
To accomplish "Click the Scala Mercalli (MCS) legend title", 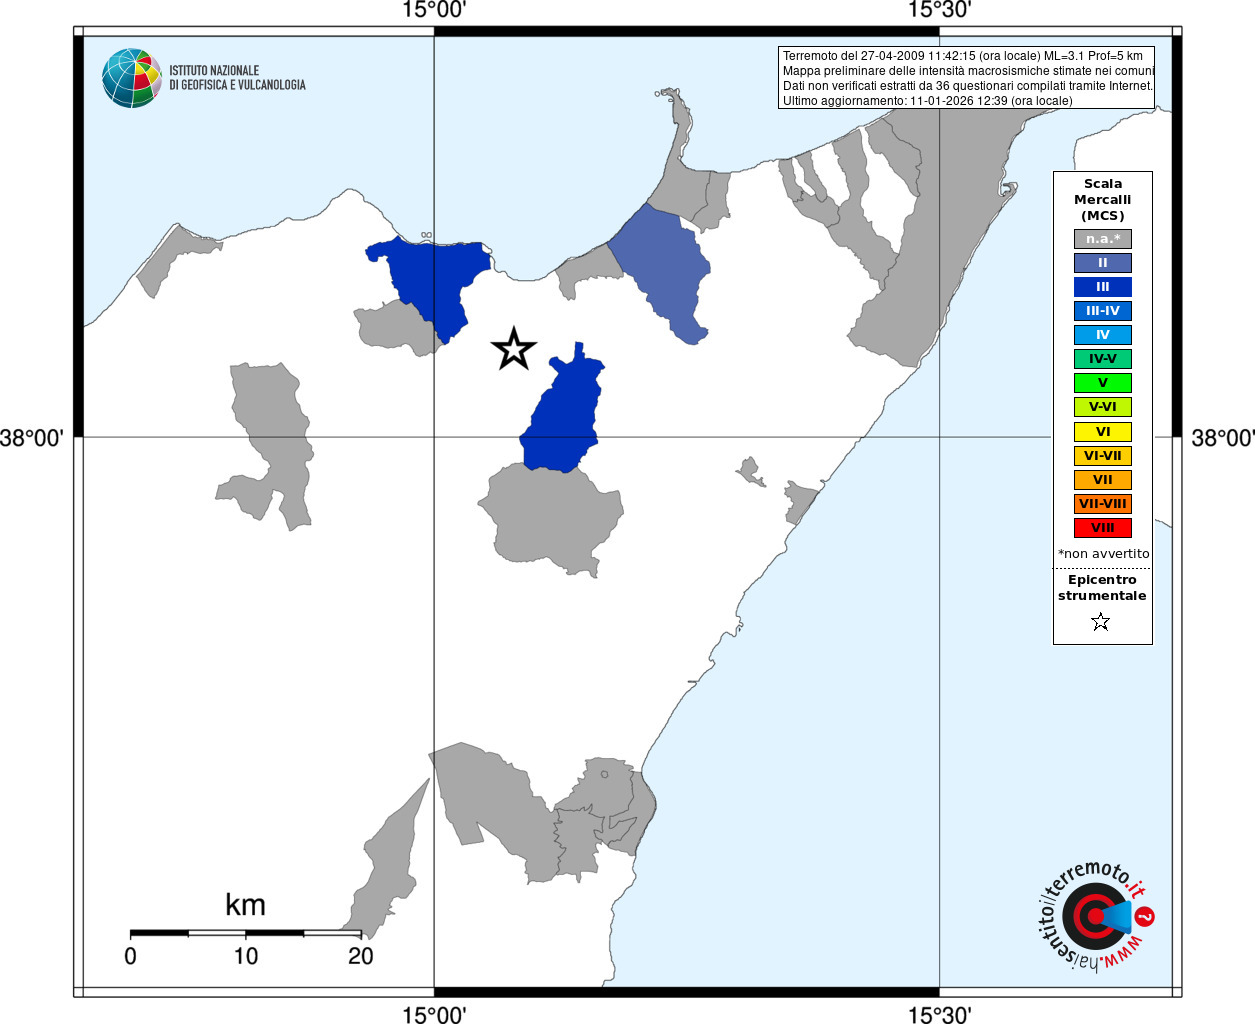I will click(x=1103, y=200).
